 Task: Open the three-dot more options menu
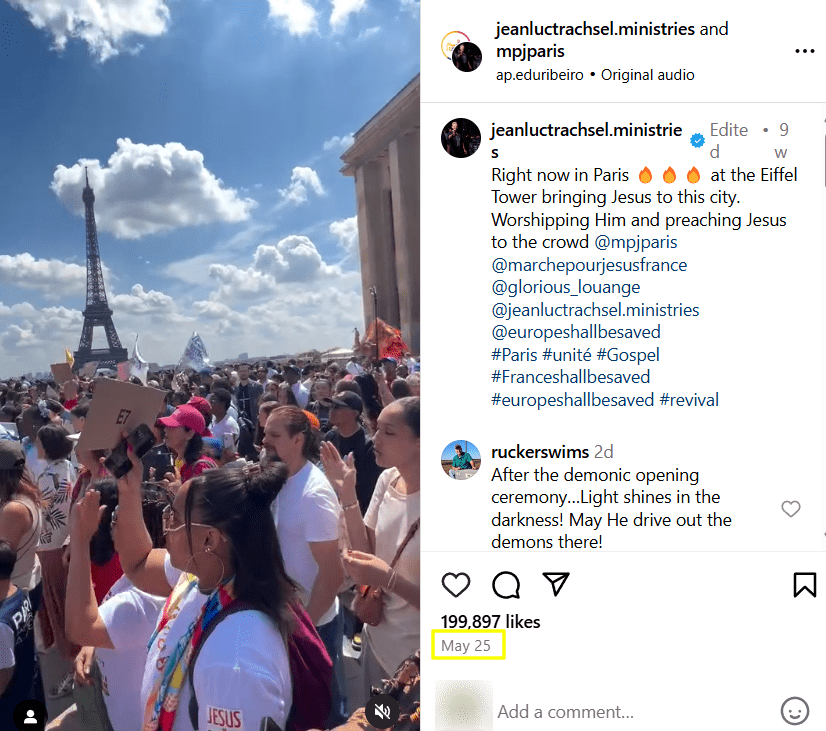point(804,51)
